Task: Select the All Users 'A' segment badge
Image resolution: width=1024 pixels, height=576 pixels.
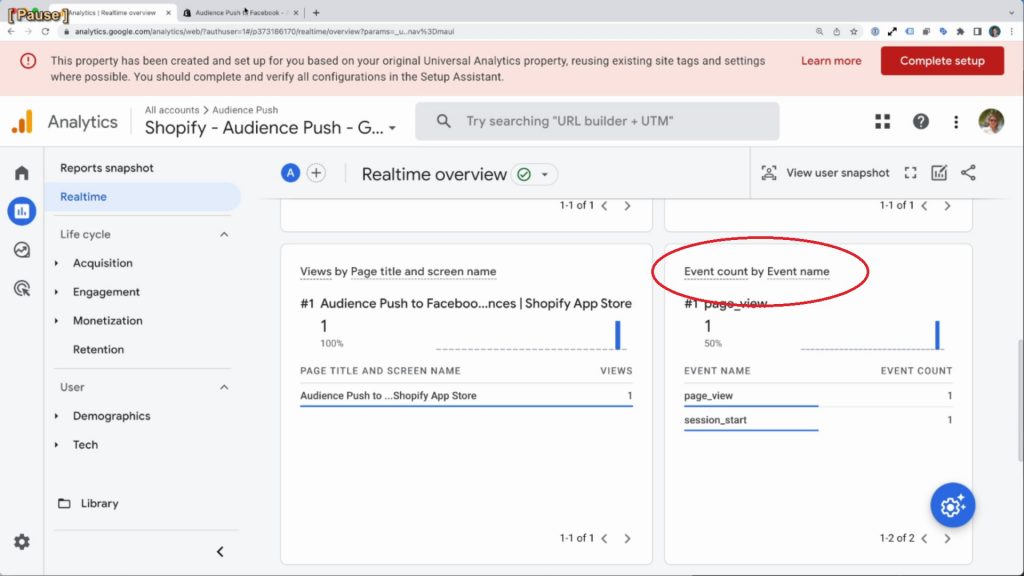Action: coord(290,173)
